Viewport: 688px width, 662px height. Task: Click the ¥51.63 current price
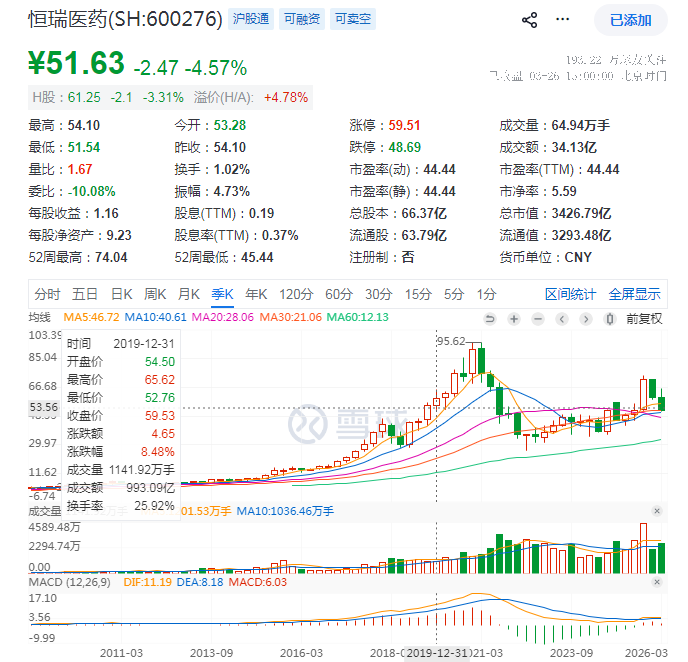click(x=76, y=63)
